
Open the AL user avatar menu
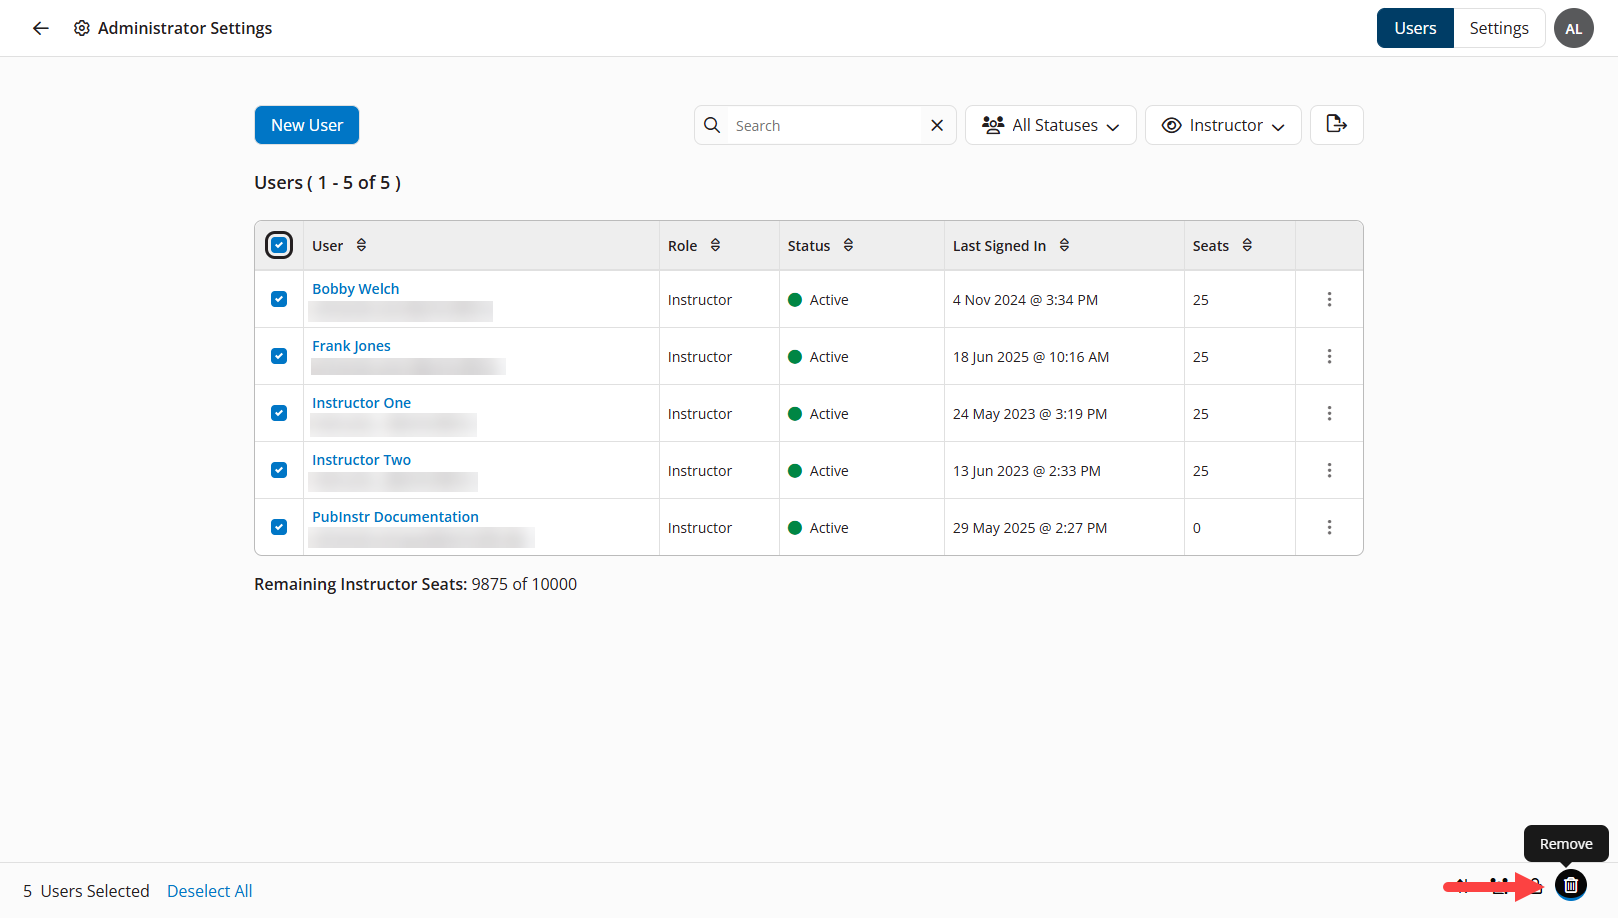point(1573,28)
